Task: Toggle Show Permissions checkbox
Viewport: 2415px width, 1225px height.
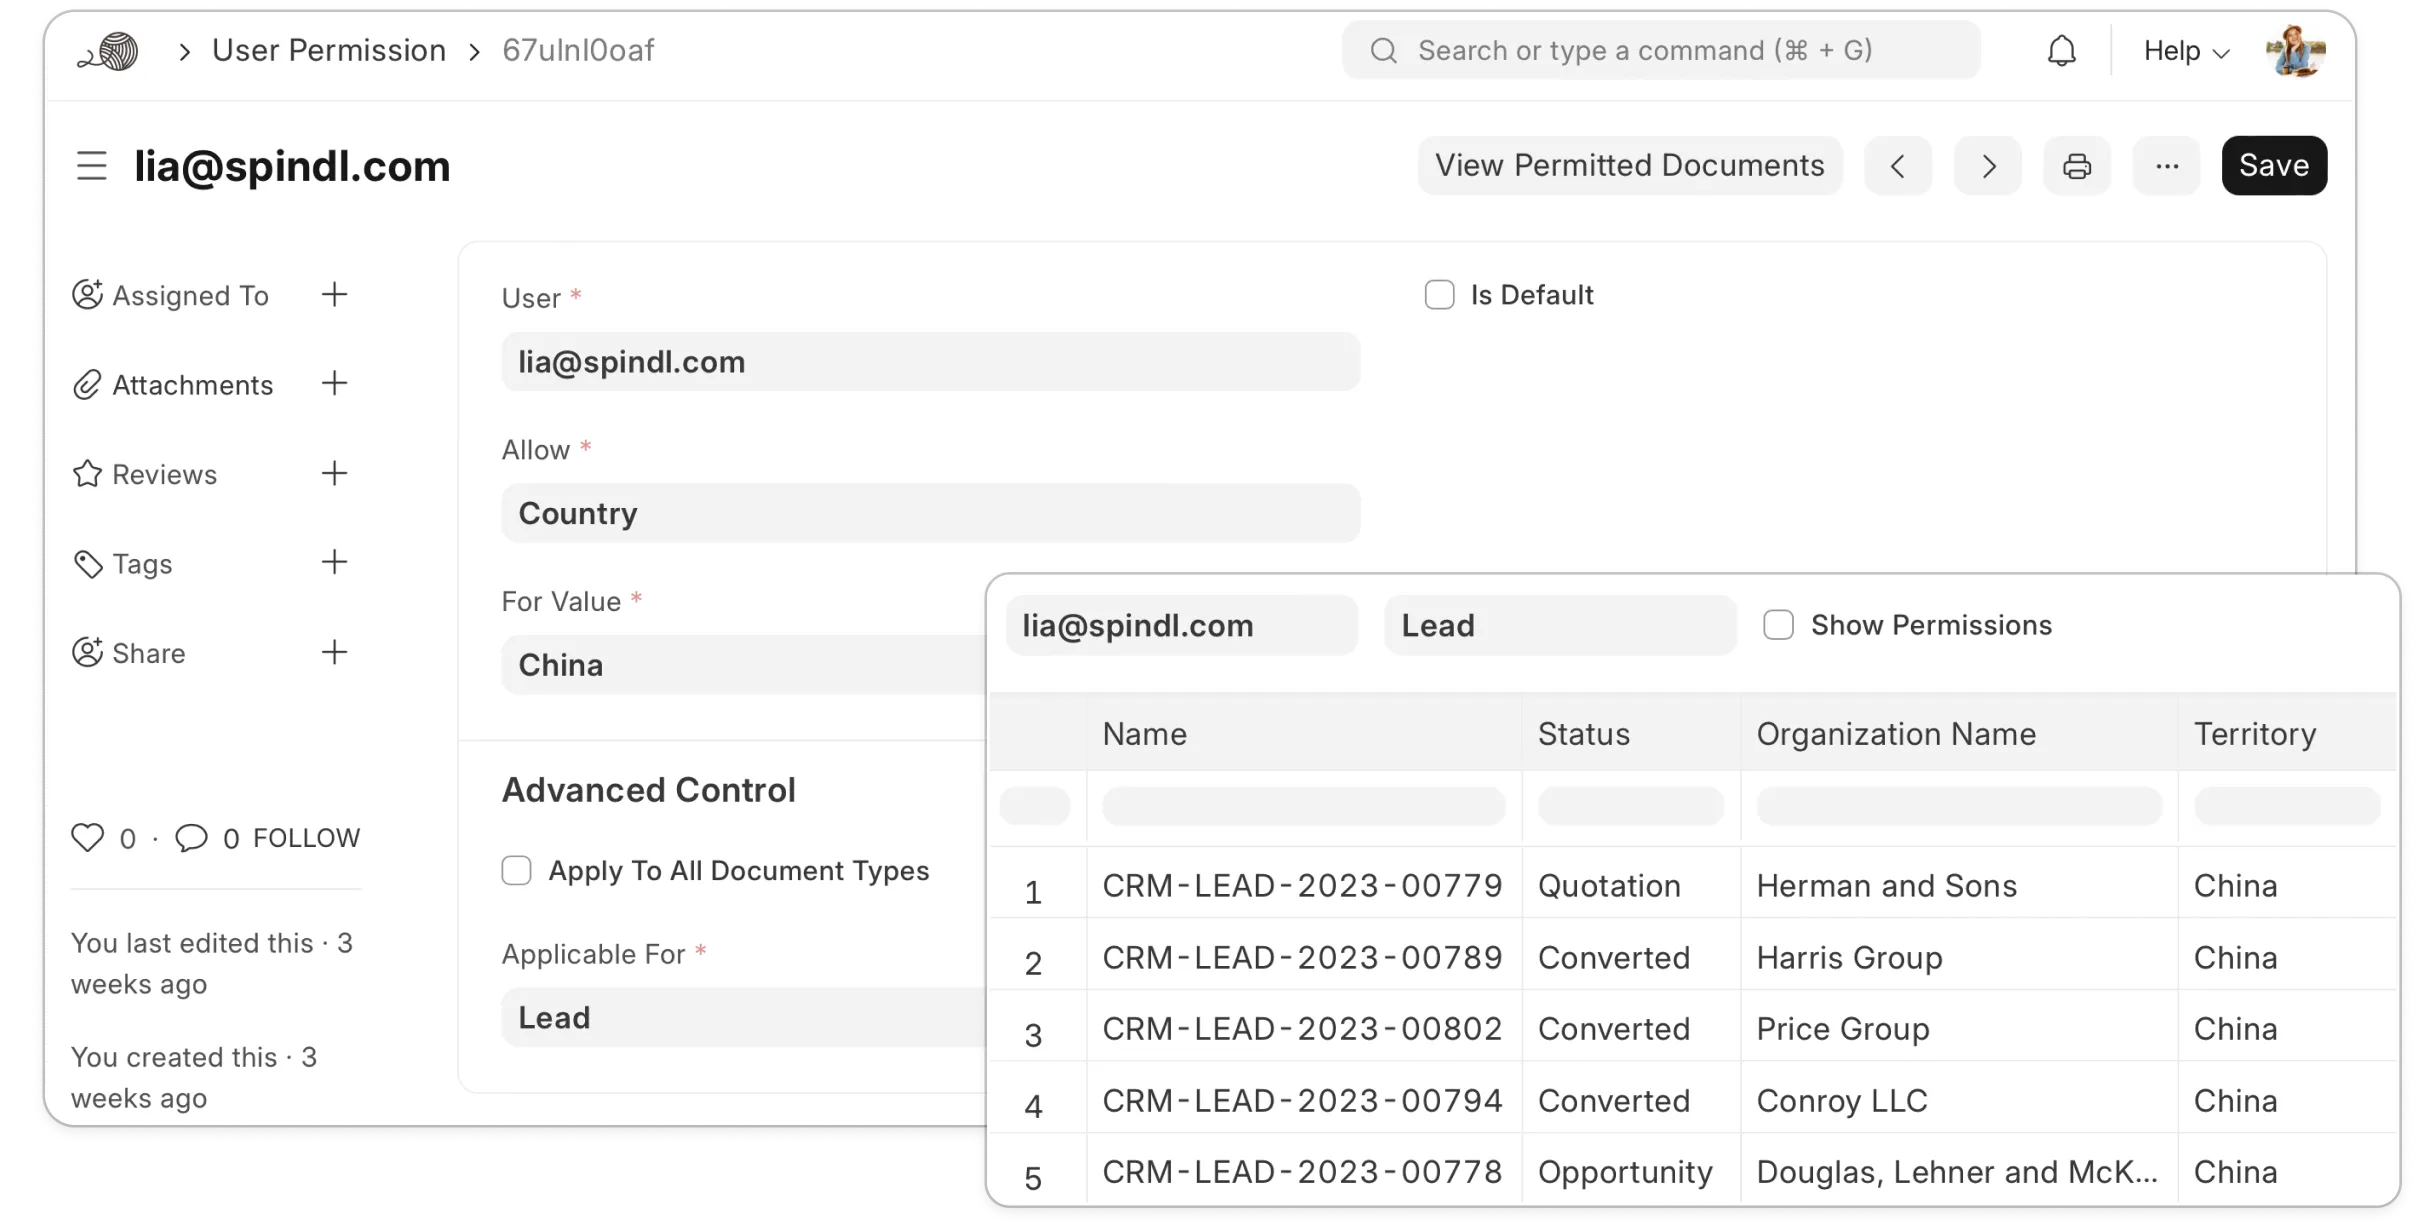Action: [x=1778, y=625]
